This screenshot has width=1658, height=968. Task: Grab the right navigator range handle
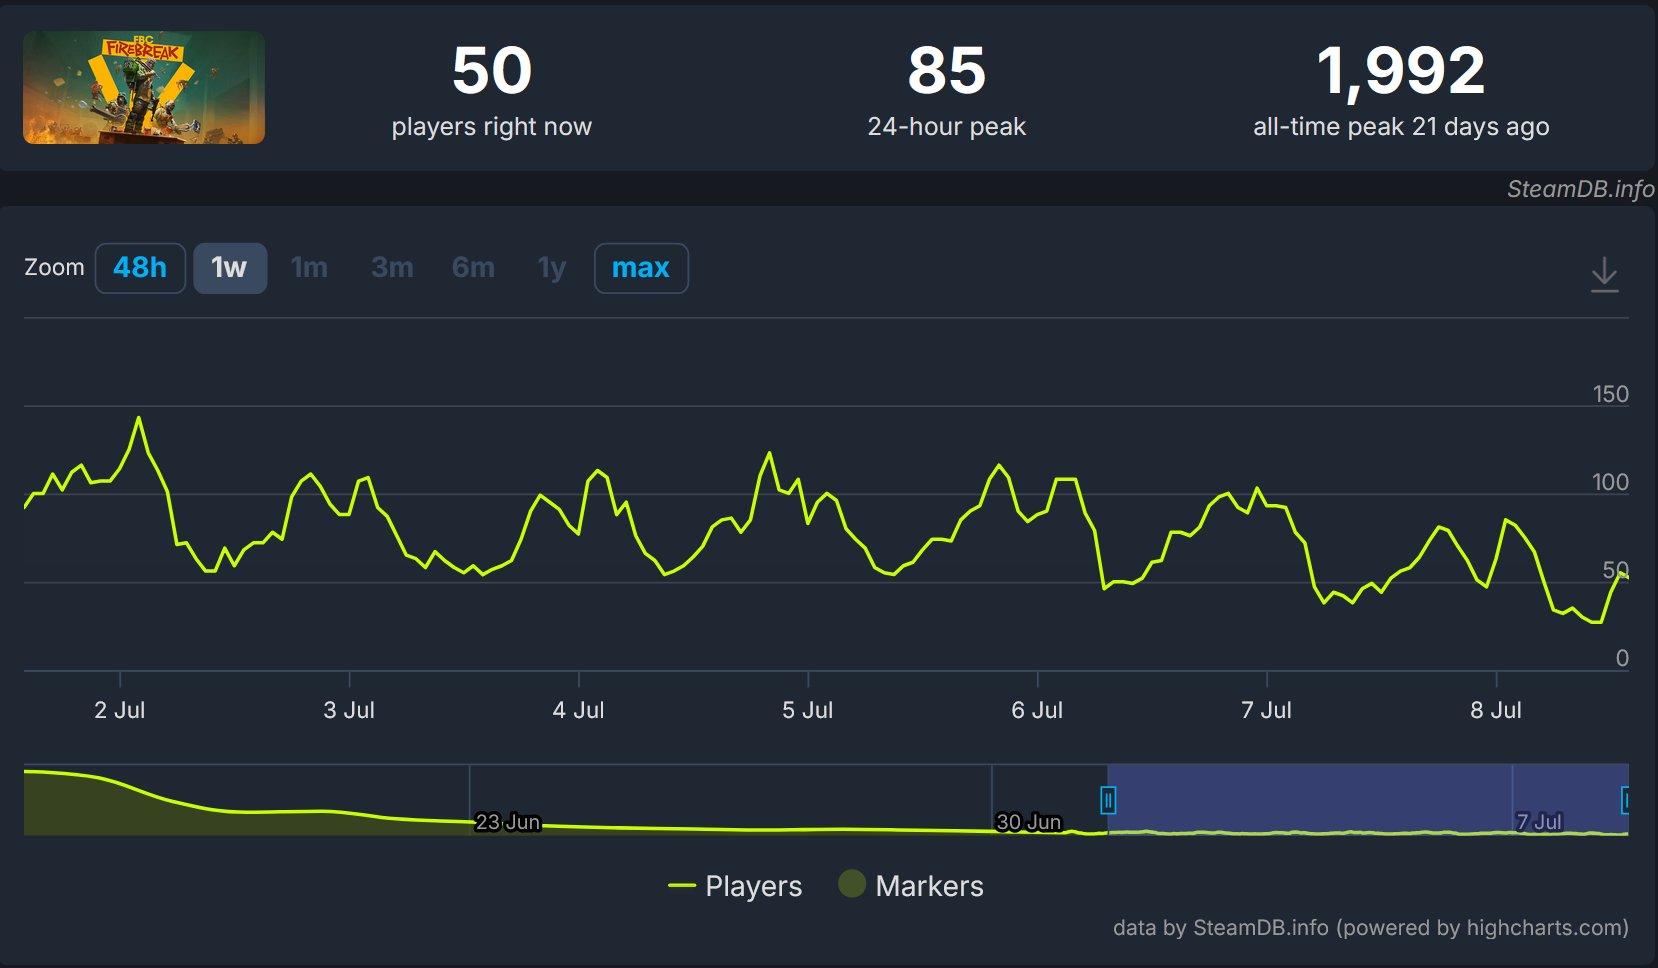click(x=1626, y=800)
